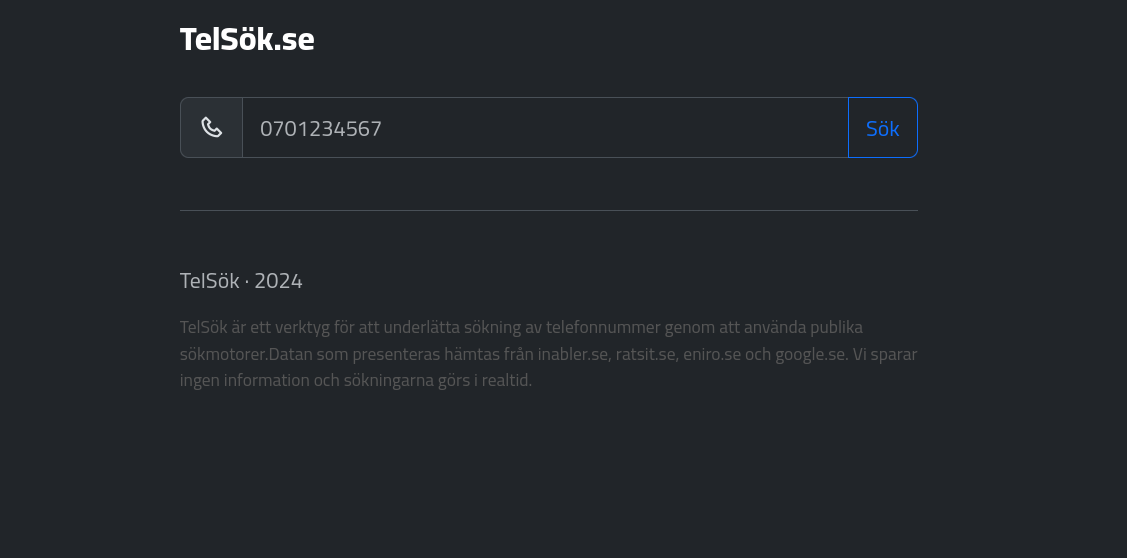1127x558 pixels.
Task: Open the TelSök.se site title
Action: 247,39
